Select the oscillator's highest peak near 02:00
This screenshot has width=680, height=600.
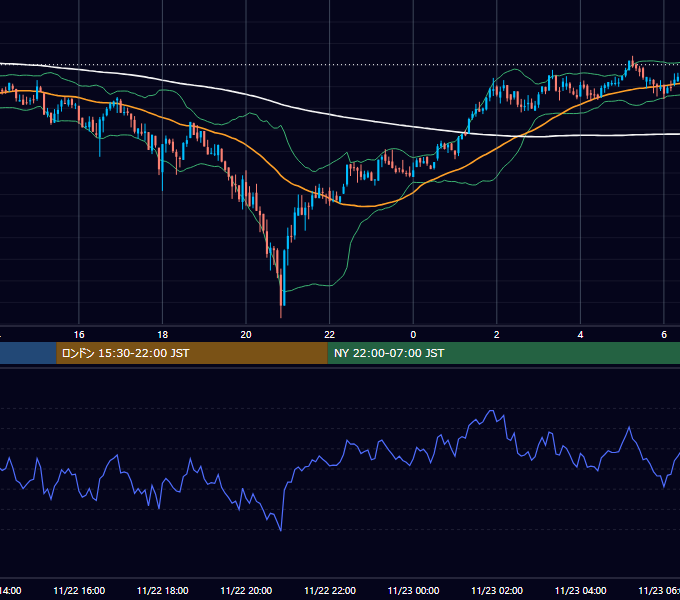(x=491, y=411)
